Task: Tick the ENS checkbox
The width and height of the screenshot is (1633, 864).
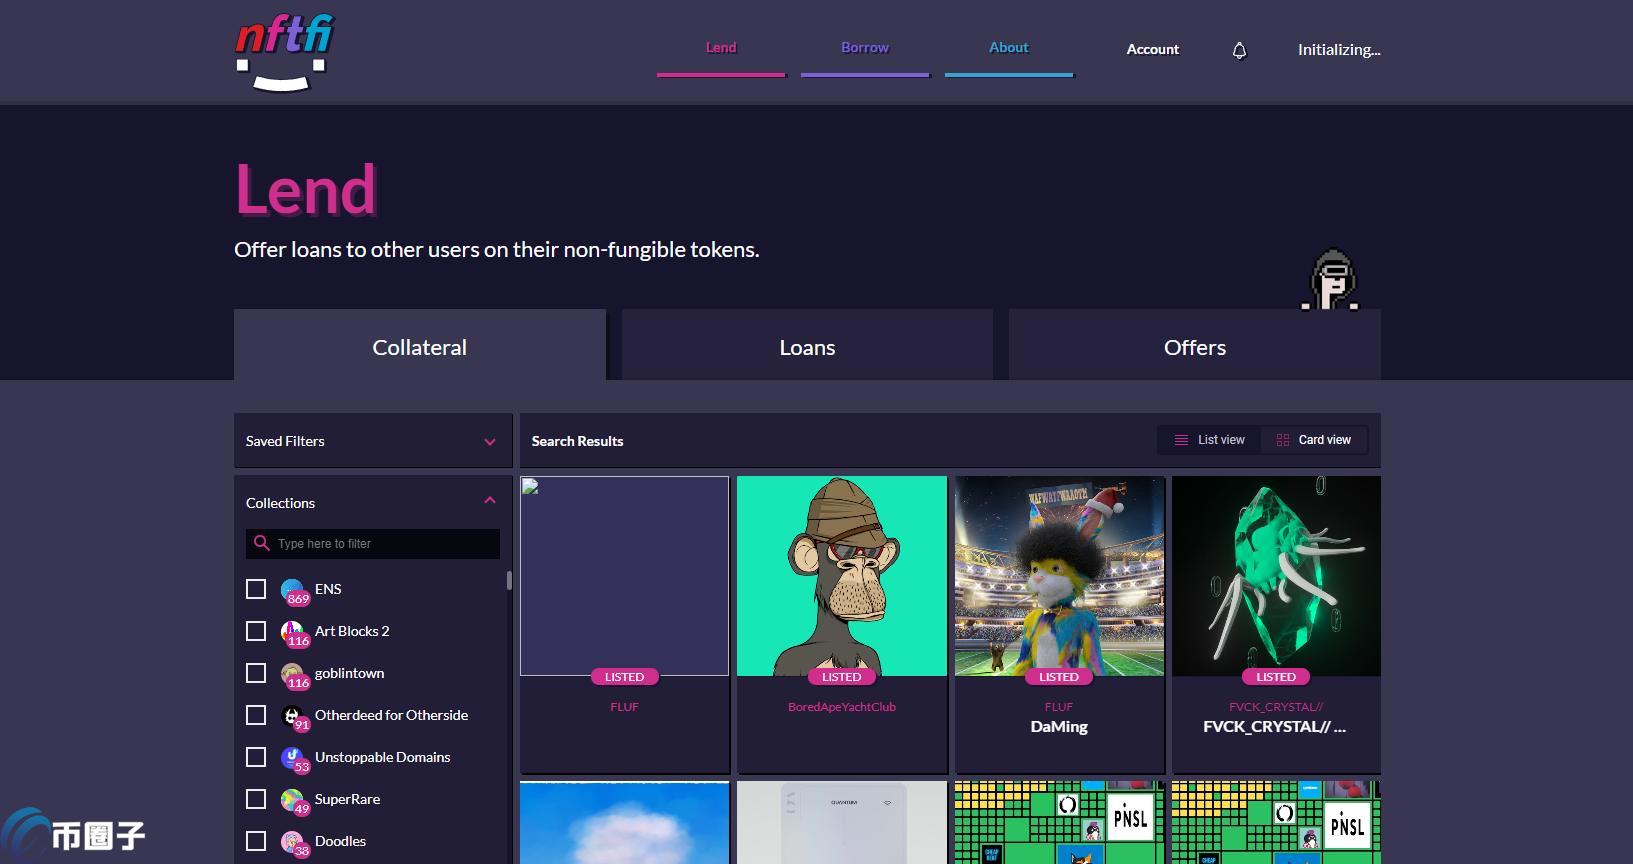Action: (256, 589)
